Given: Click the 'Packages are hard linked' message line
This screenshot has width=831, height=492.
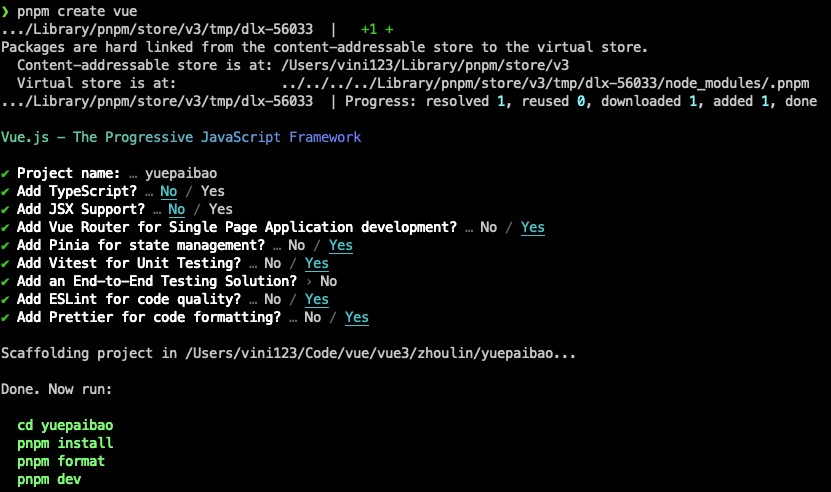Looking at the screenshot, I should (324, 47).
